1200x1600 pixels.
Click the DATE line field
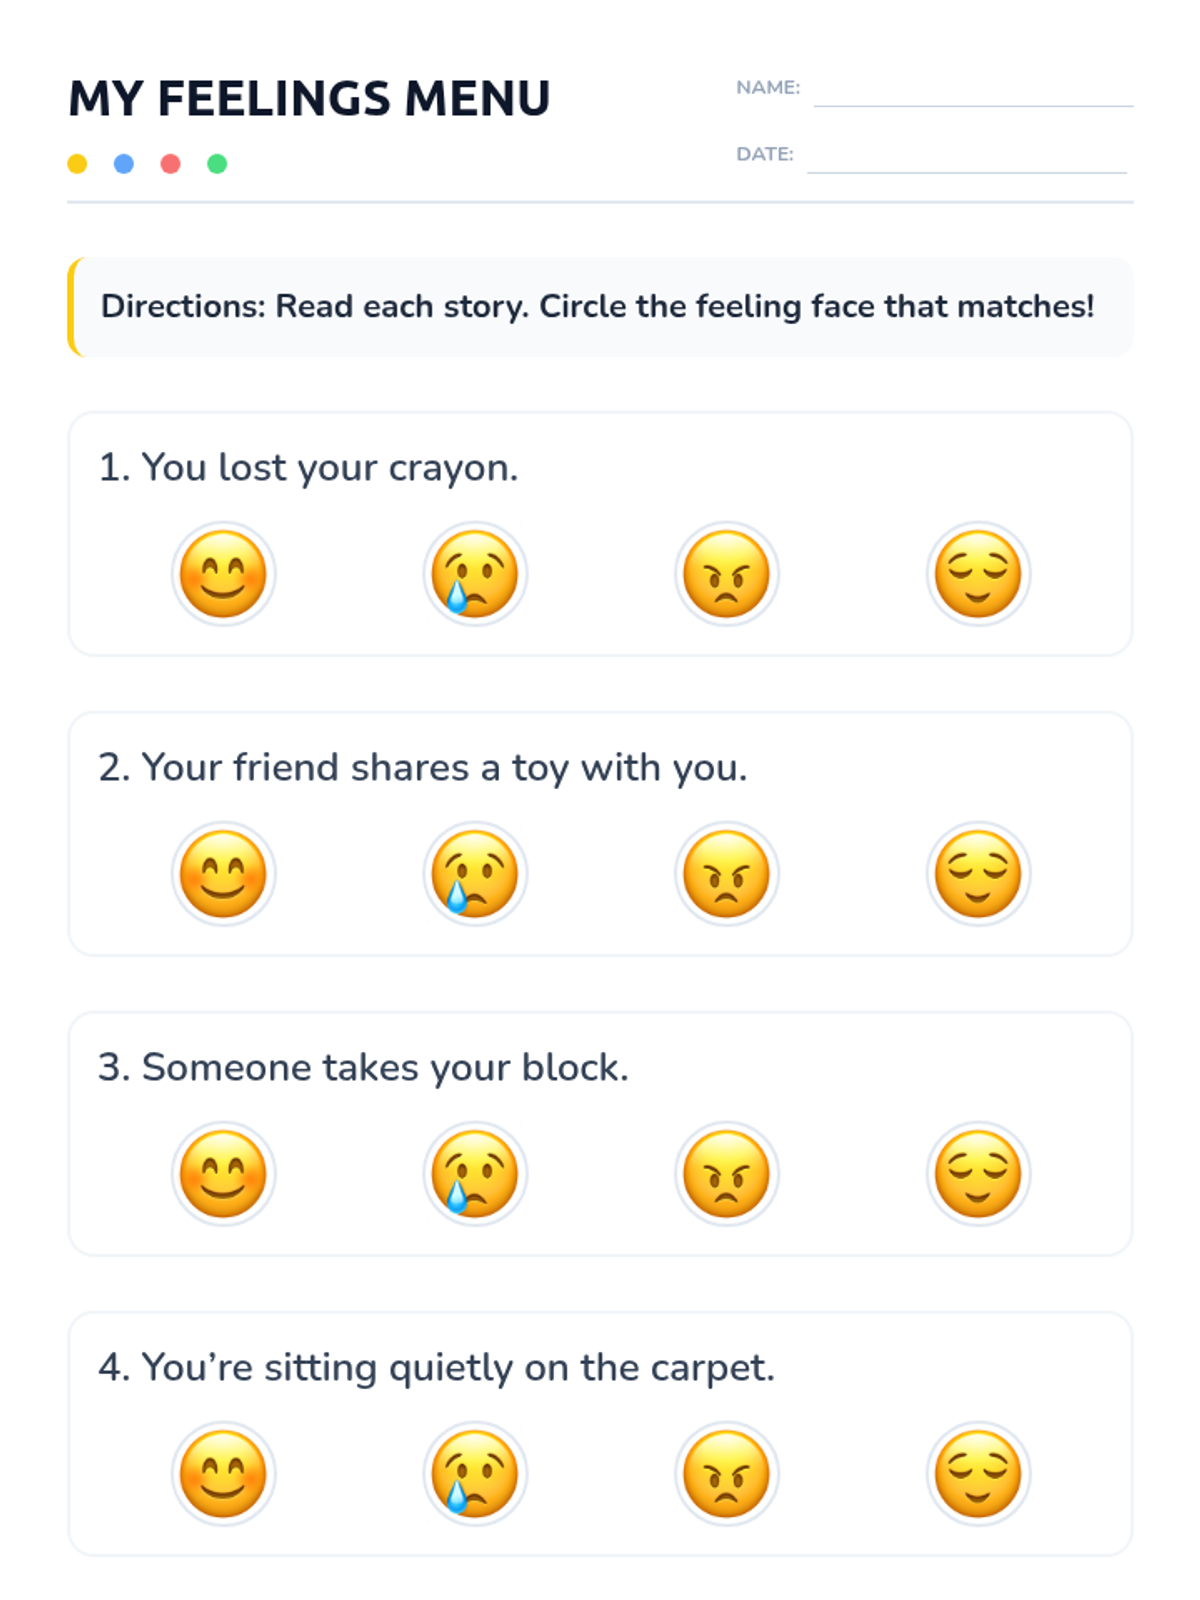(x=967, y=159)
